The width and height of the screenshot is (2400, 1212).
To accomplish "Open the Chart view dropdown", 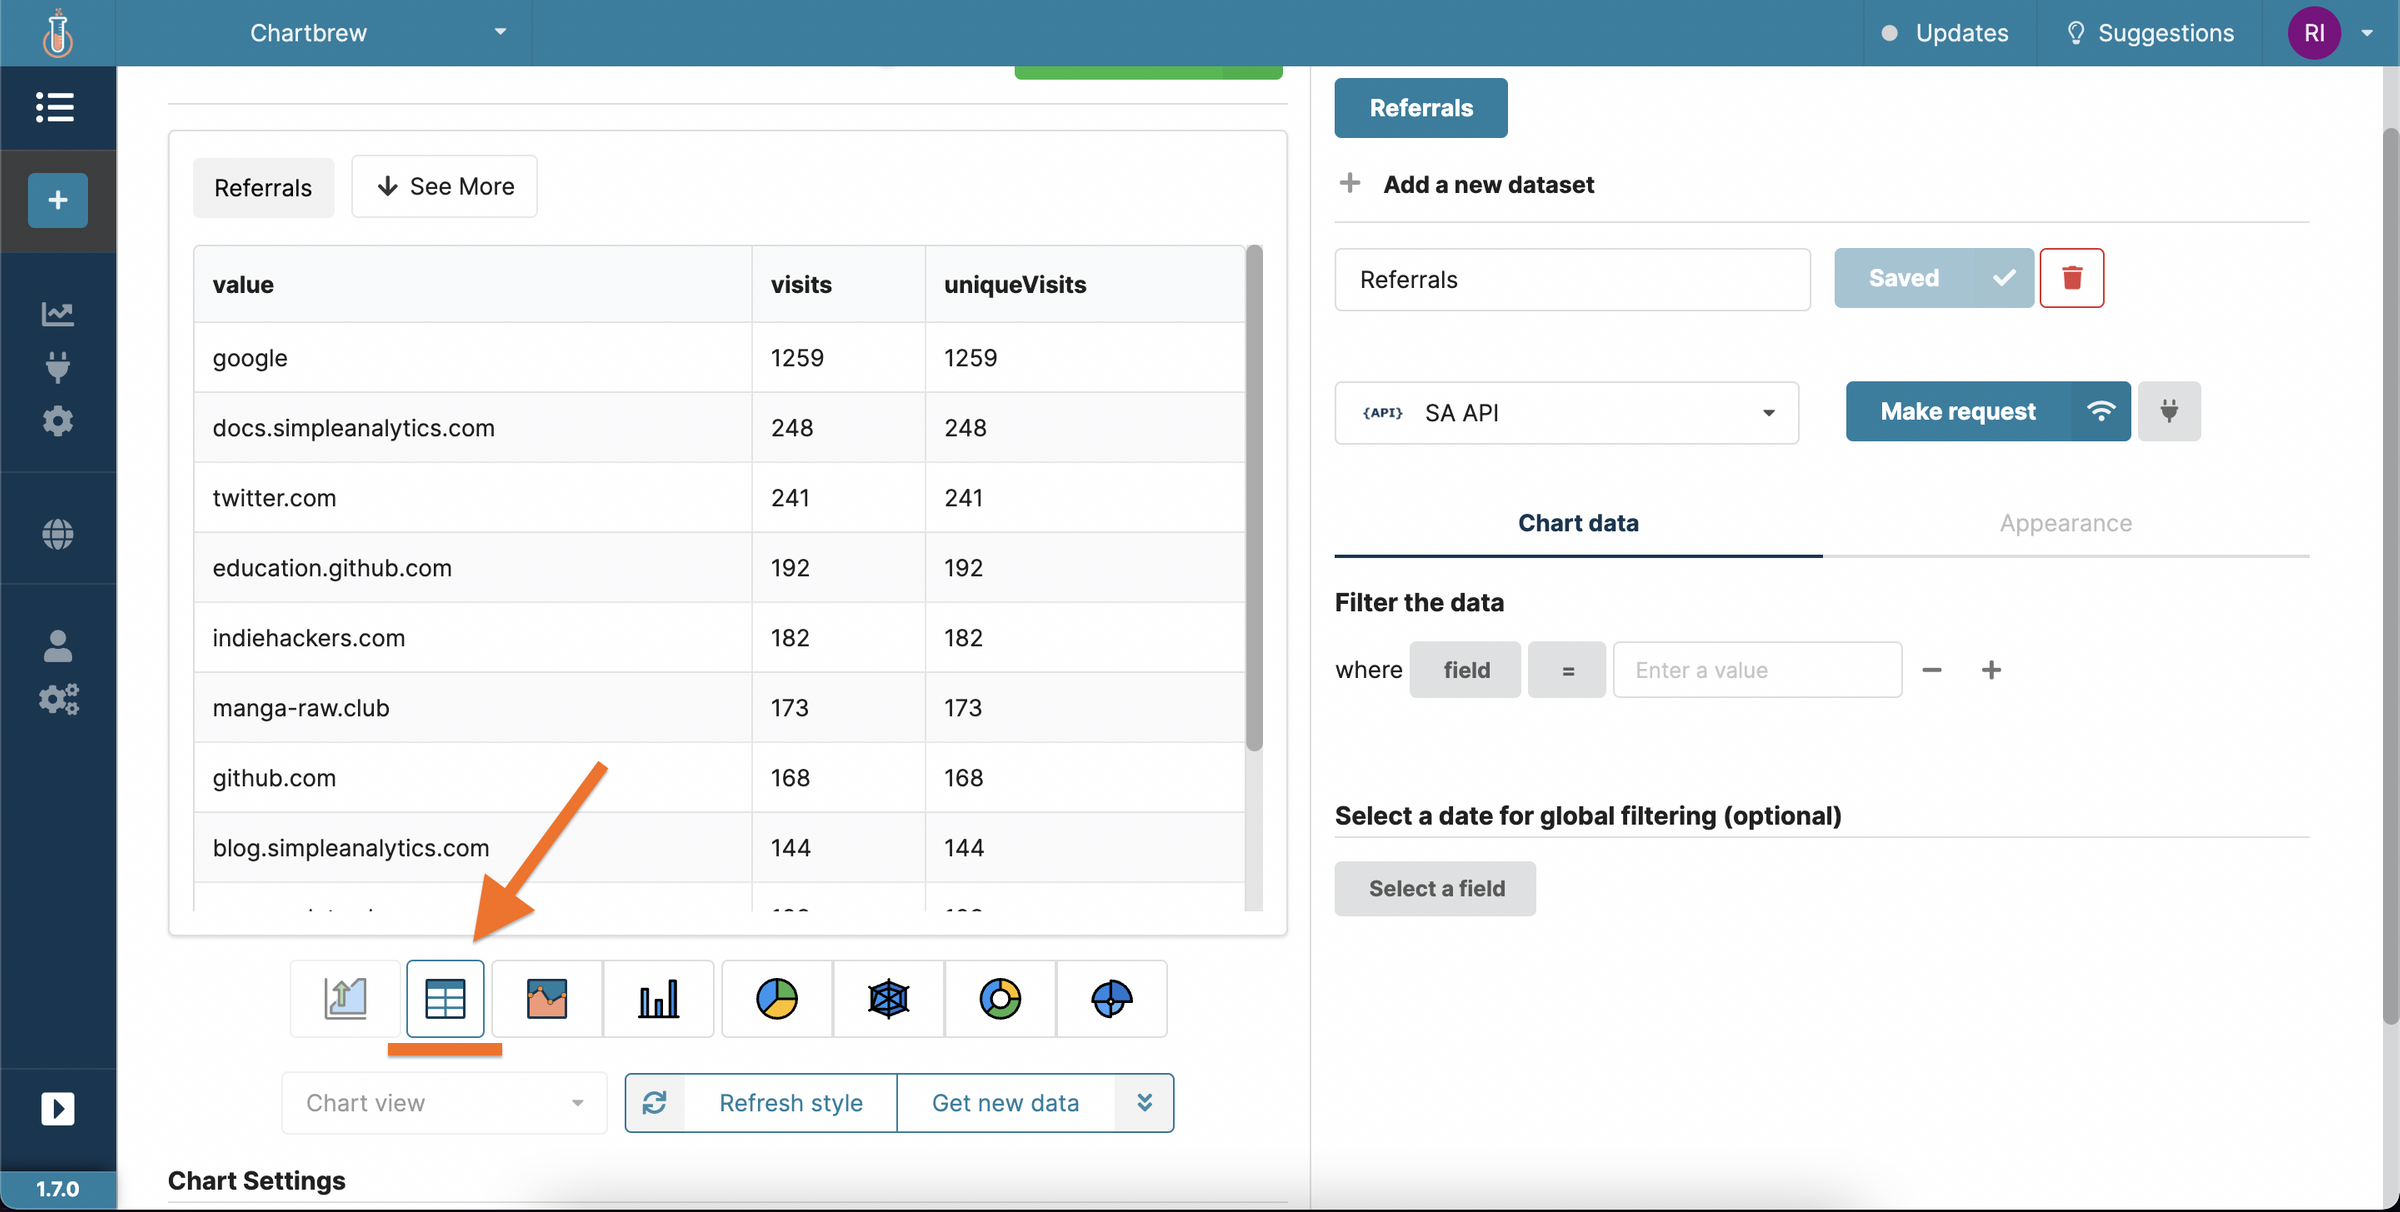I will tap(444, 1102).
